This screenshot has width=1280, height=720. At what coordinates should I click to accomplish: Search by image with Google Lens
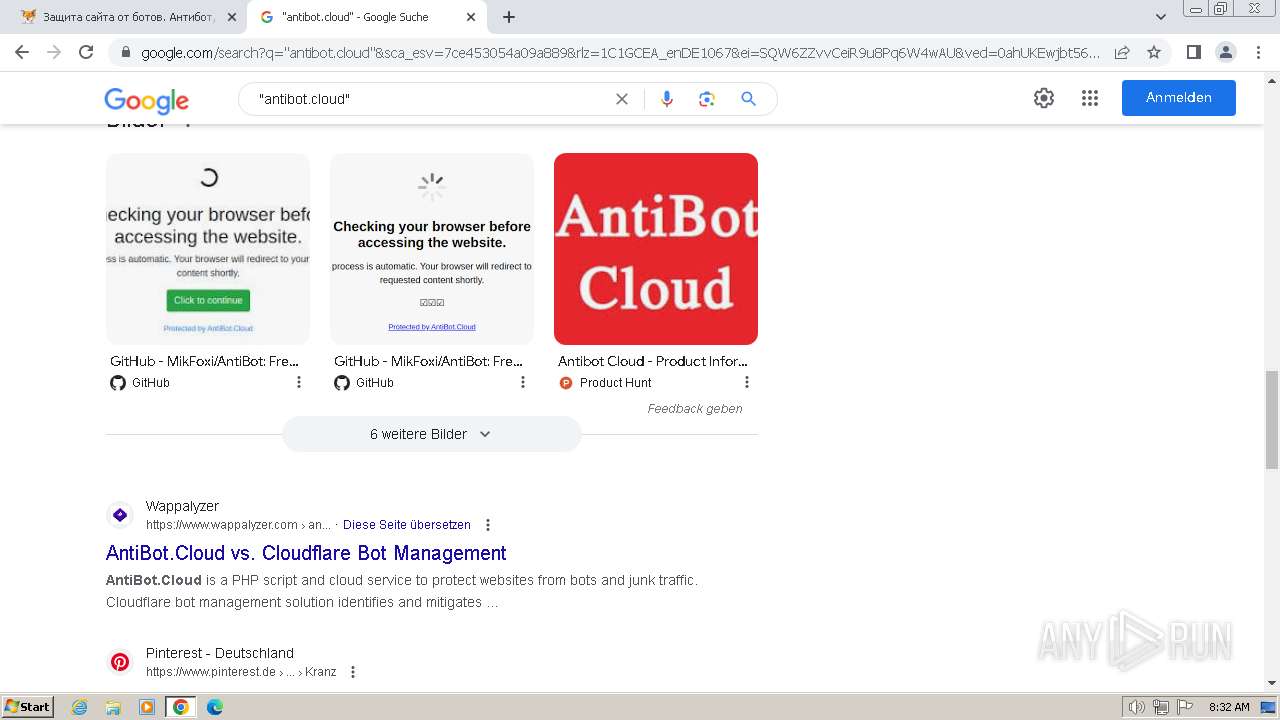(x=707, y=99)
